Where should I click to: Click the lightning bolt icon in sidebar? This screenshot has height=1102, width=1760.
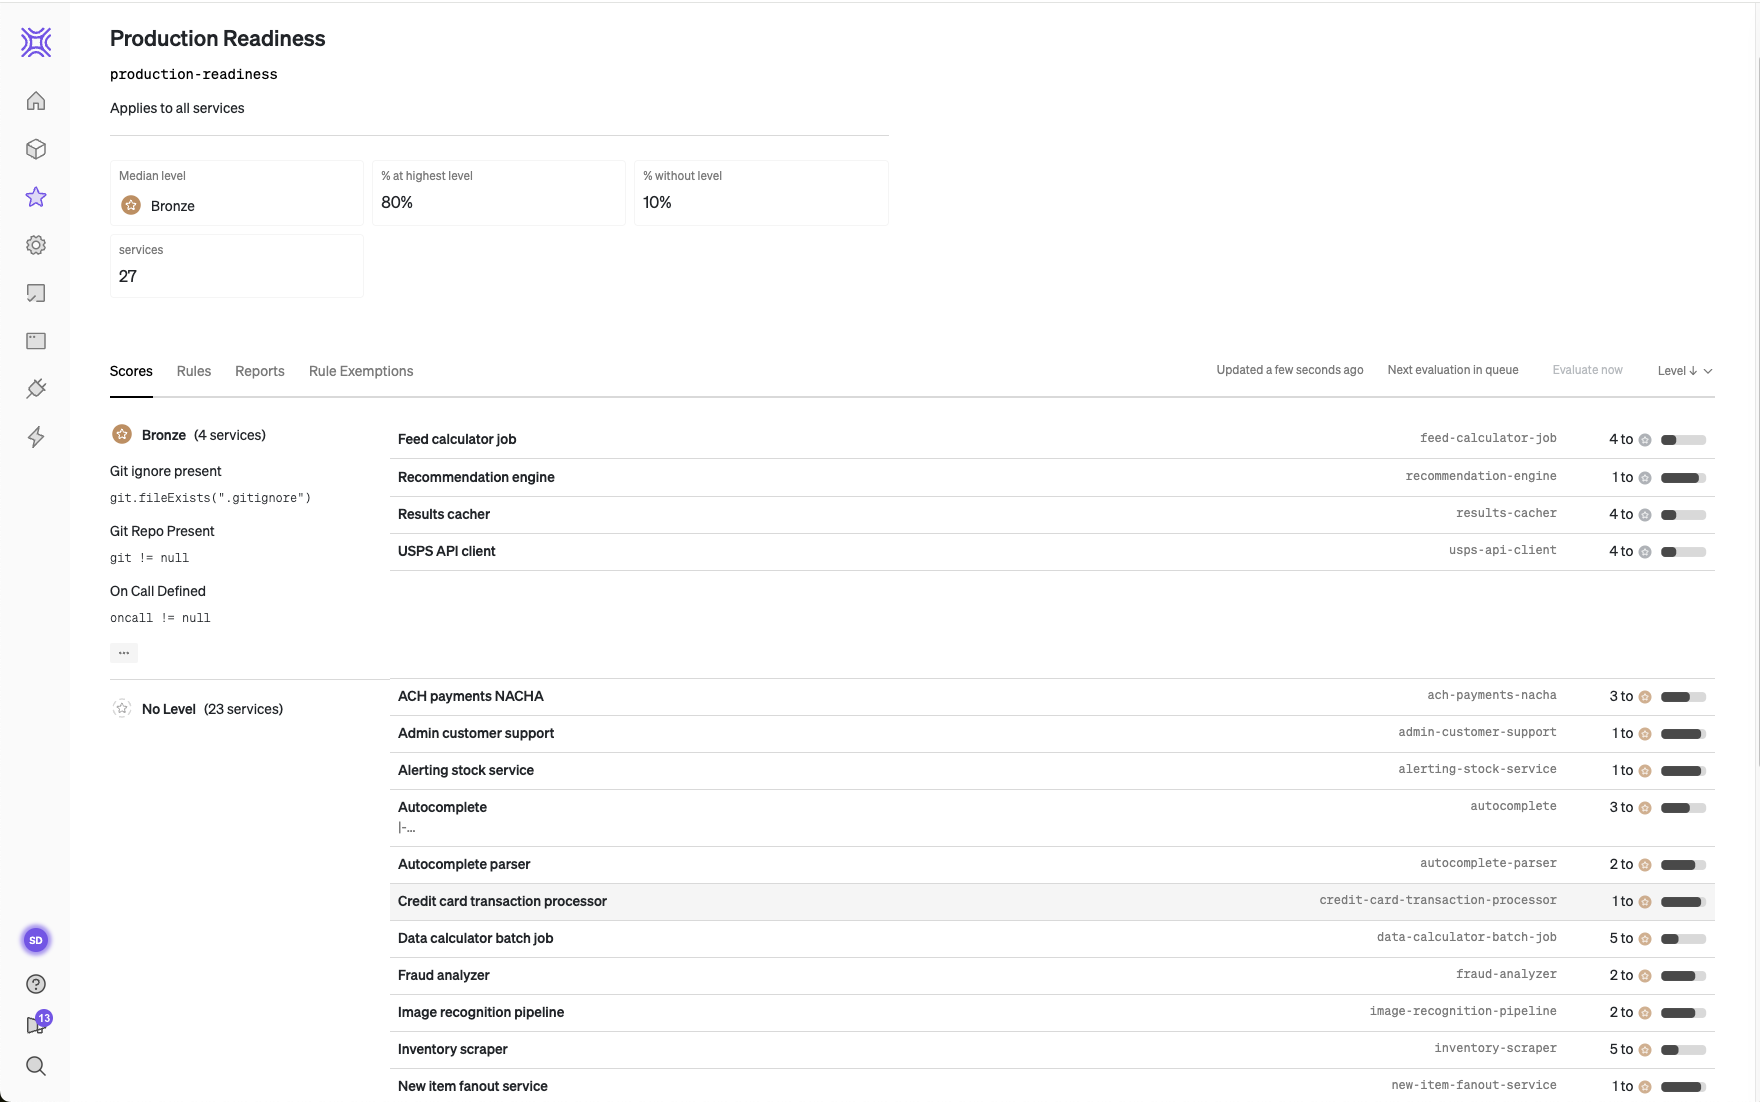tap(36, 437)
